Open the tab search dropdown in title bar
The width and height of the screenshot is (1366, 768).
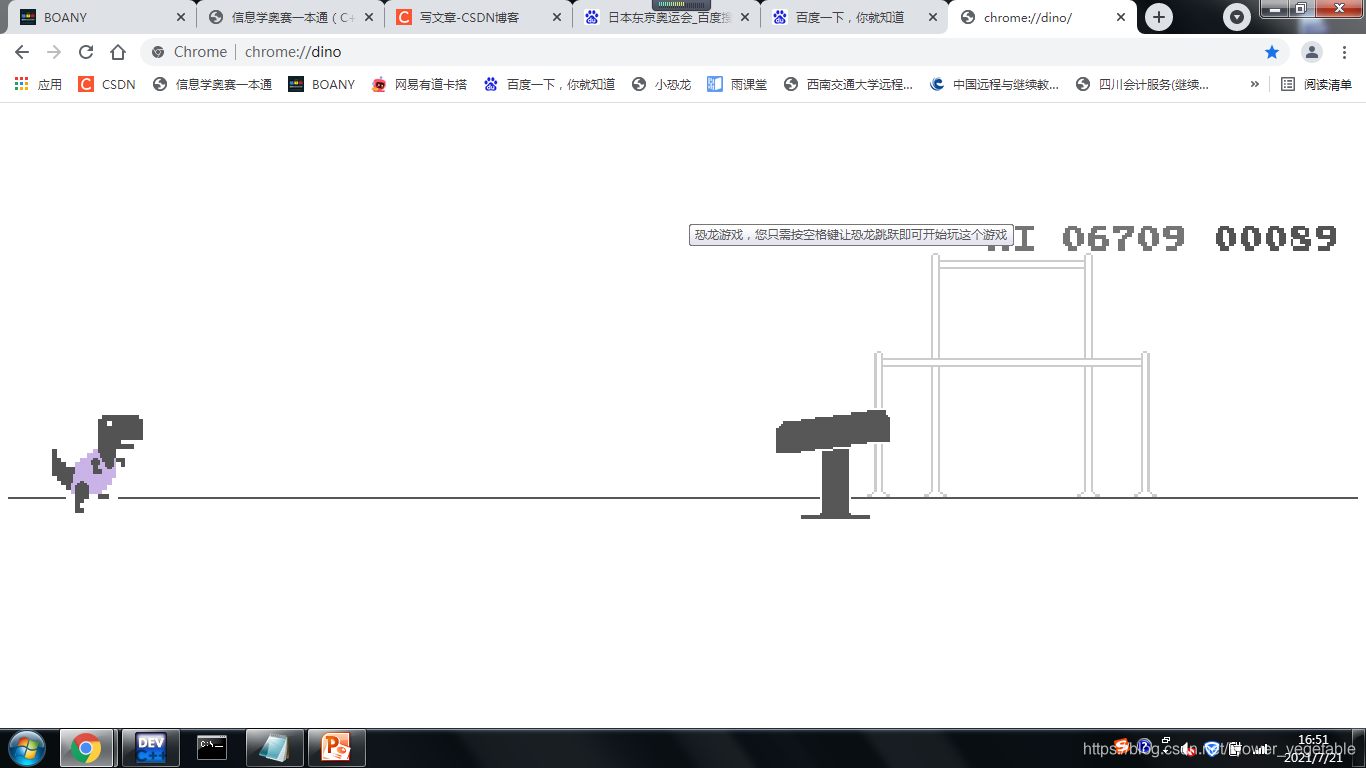(1237, 17)
